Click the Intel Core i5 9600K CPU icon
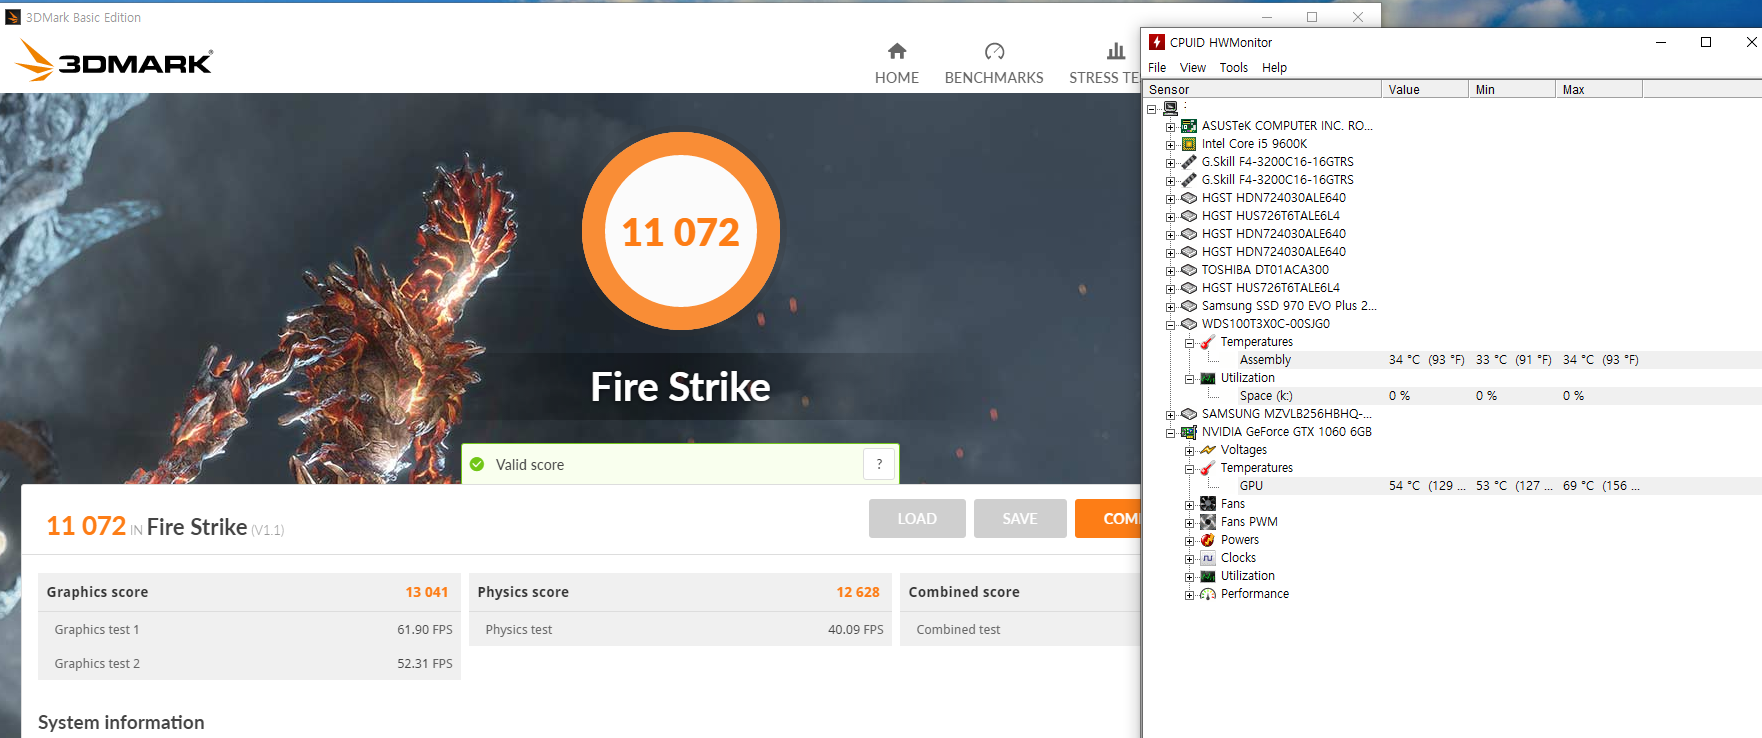The image size is (1762, 738). point(1189,144)
